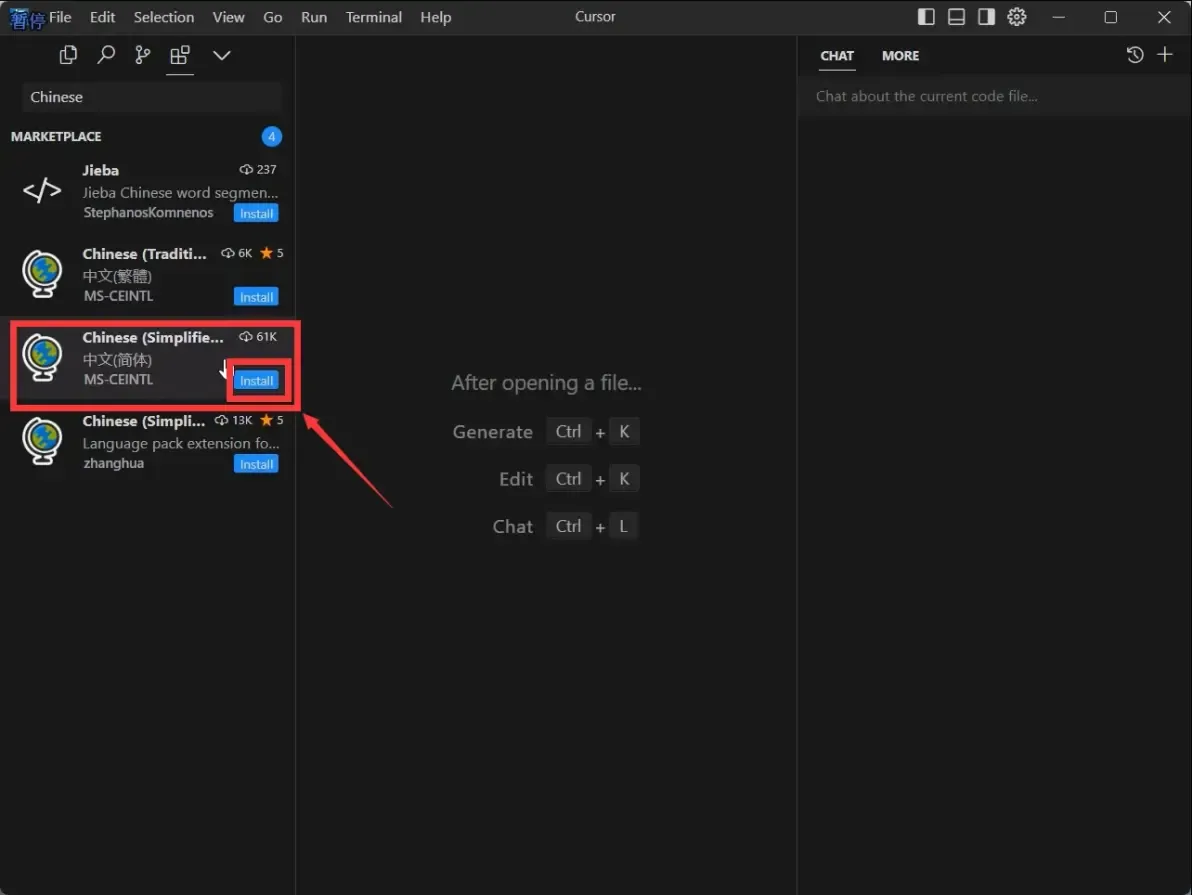
Task: Open the Explorer view from the activity bar
Action: tap(68, 55)
